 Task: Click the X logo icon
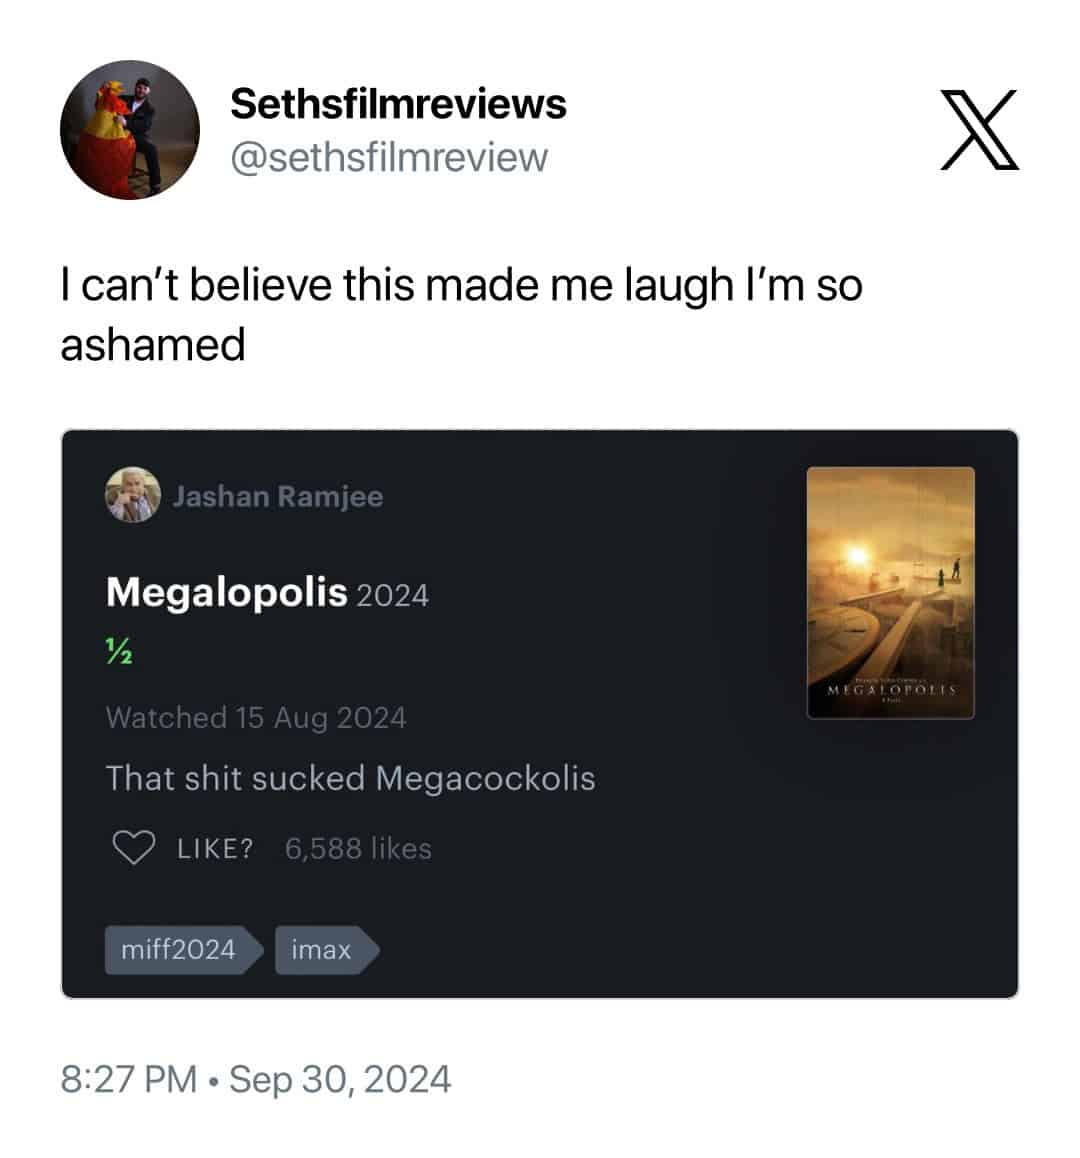tap(980, 130)
